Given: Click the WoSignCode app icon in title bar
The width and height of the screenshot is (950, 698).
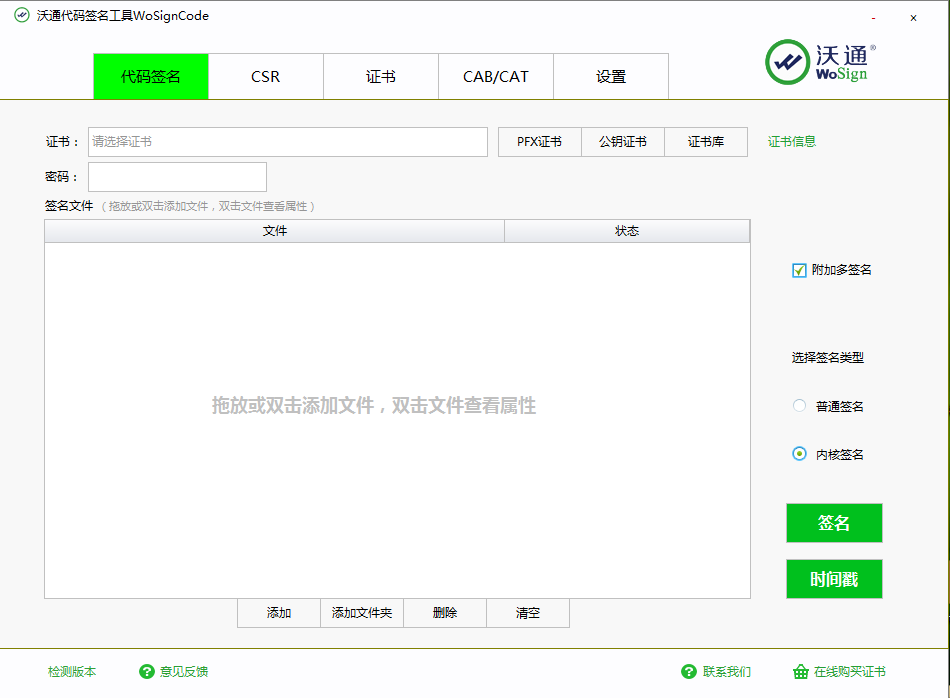Looking at the screenshot, I should (22, 15).
